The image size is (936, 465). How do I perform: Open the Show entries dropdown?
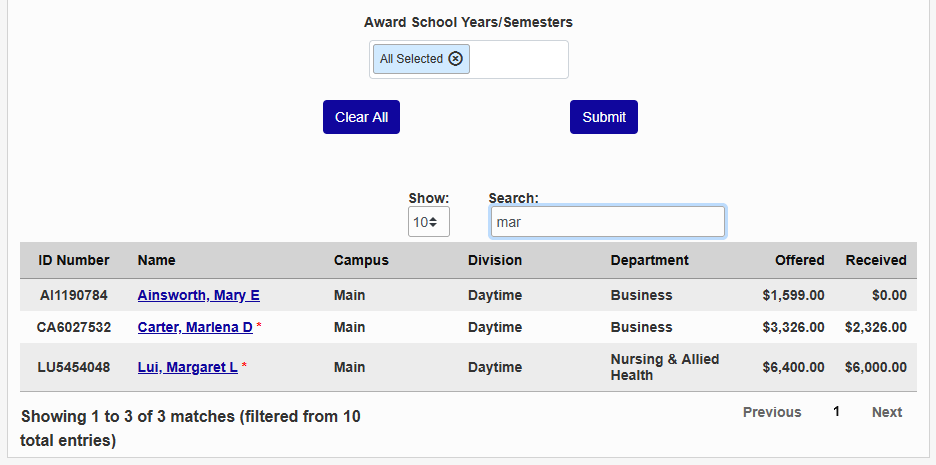click(x=429, y=221)
